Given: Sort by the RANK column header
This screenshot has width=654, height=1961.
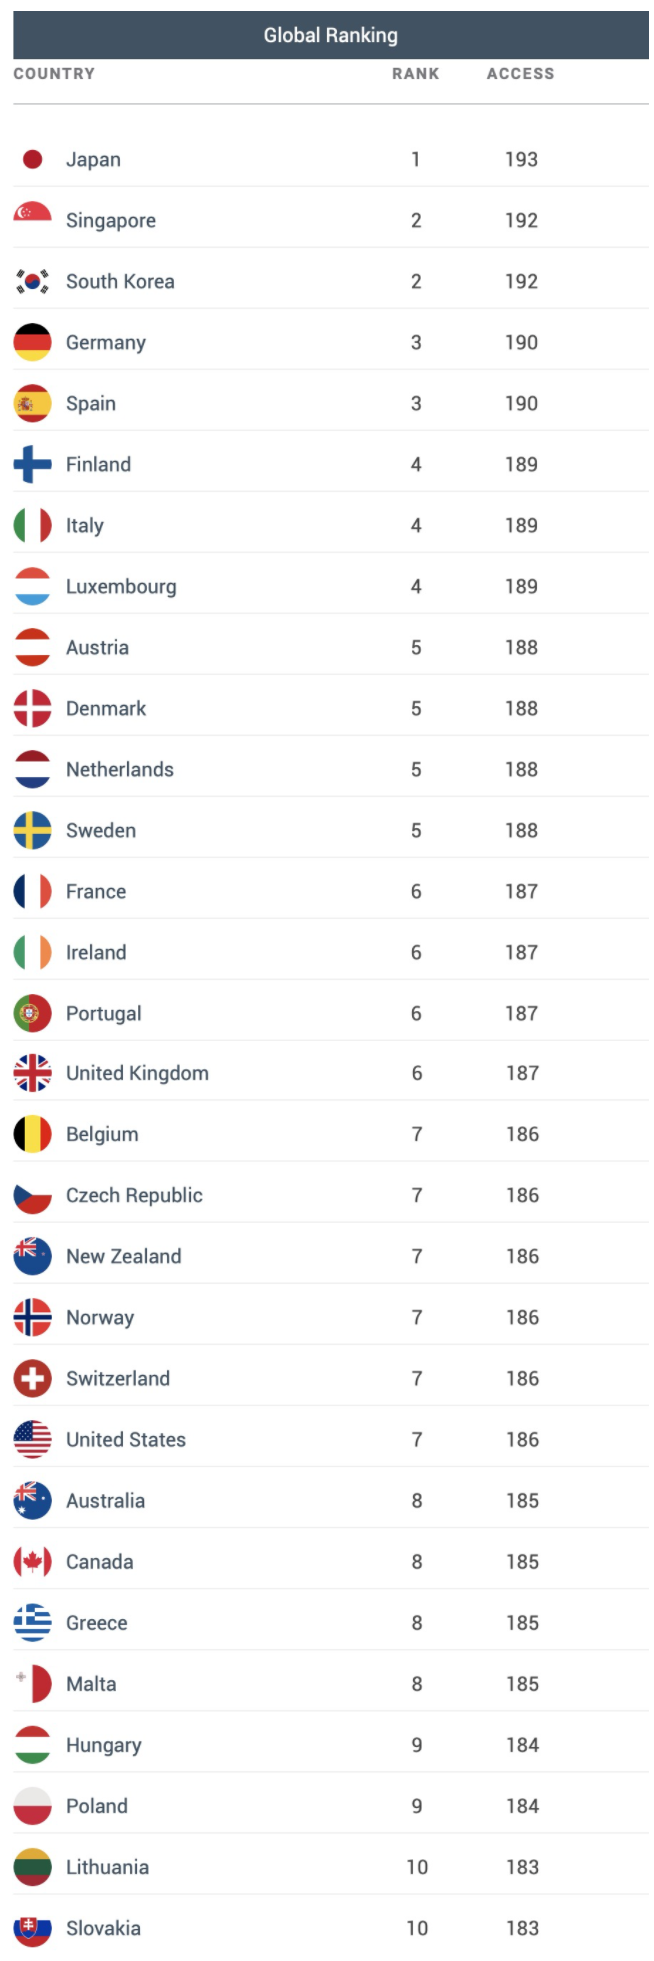Looking at the screenshot, I should pos(416,74).
